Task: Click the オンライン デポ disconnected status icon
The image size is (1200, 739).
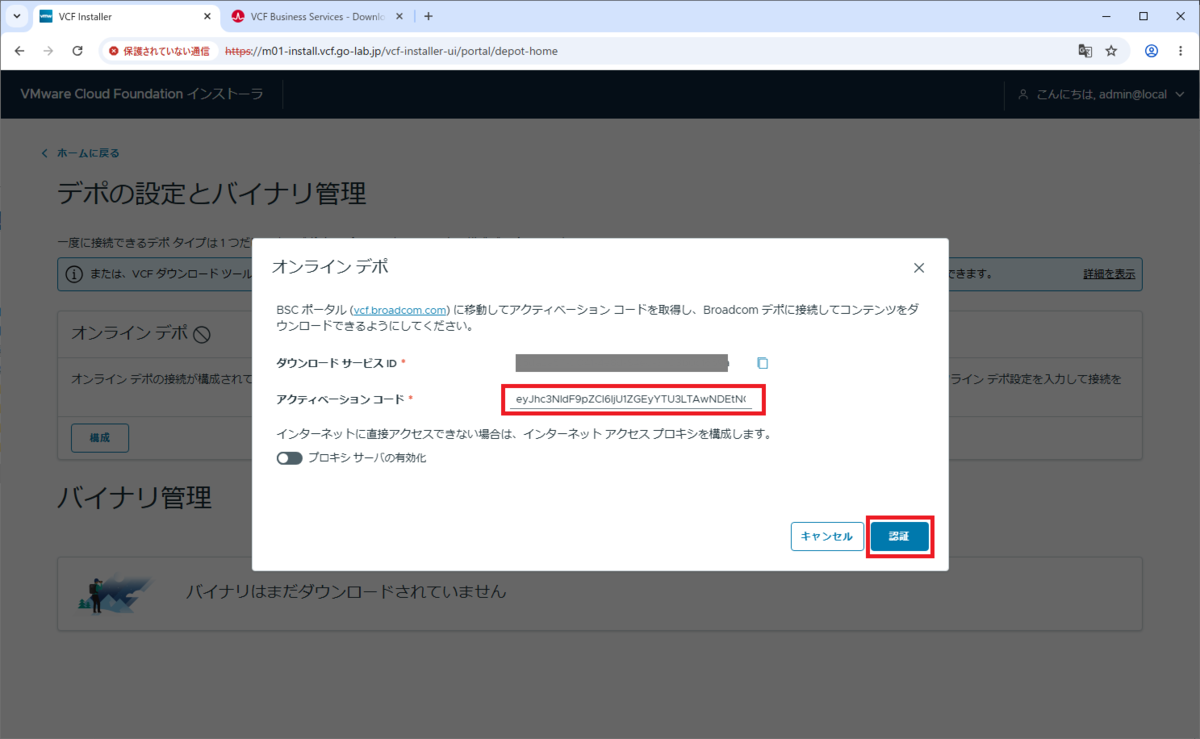Action: (201, 334)
